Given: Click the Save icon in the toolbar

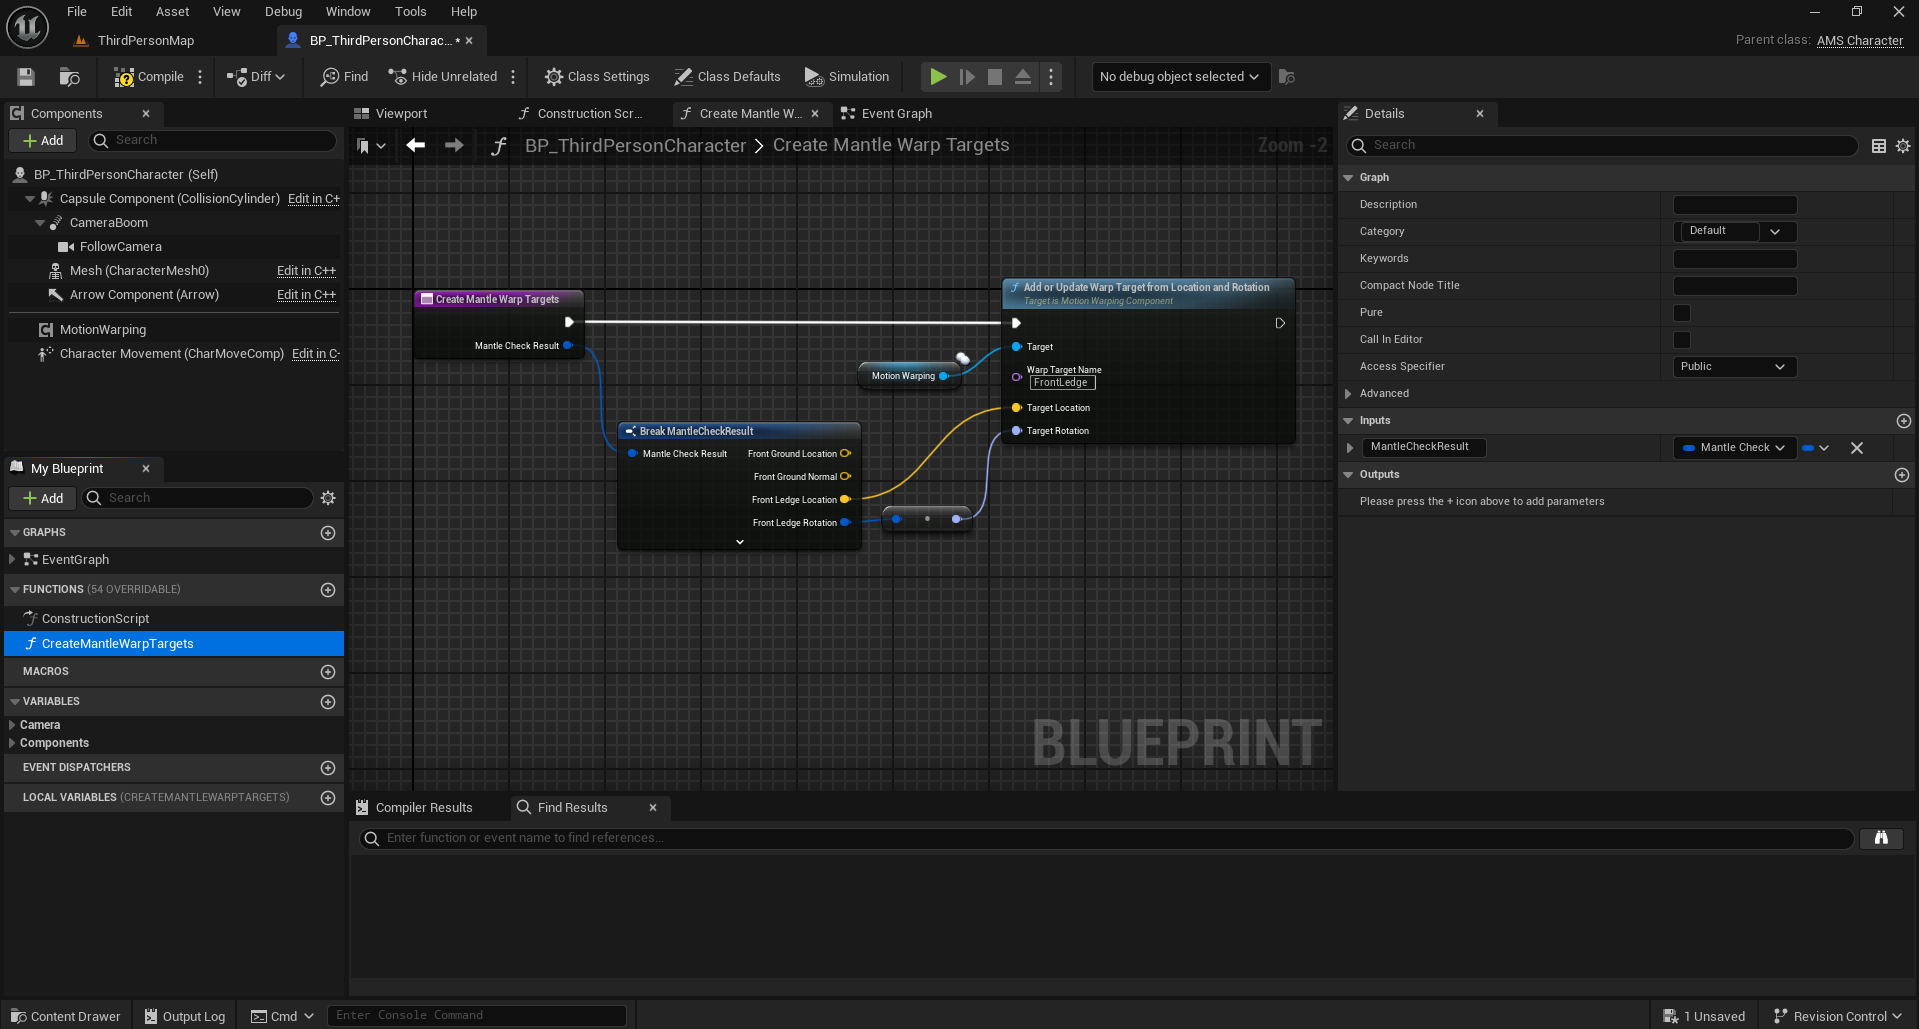Looking at the screenshot, I should pos(26,77).
